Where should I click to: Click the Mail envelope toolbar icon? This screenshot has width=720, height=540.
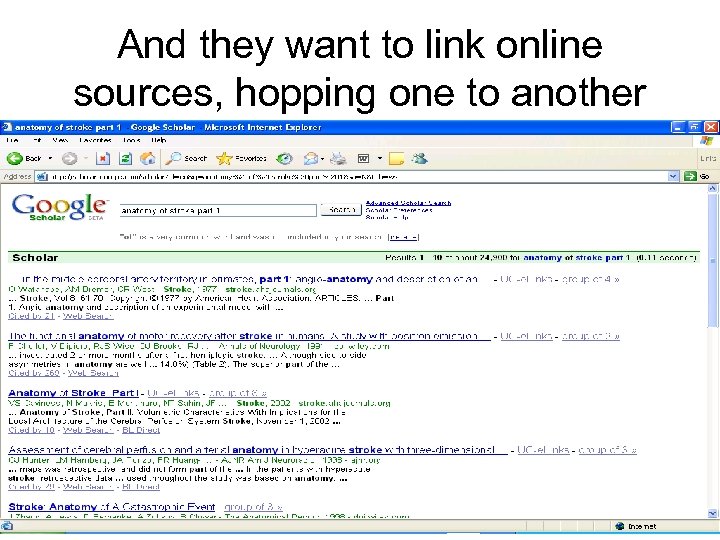click(x=310, y=159)
